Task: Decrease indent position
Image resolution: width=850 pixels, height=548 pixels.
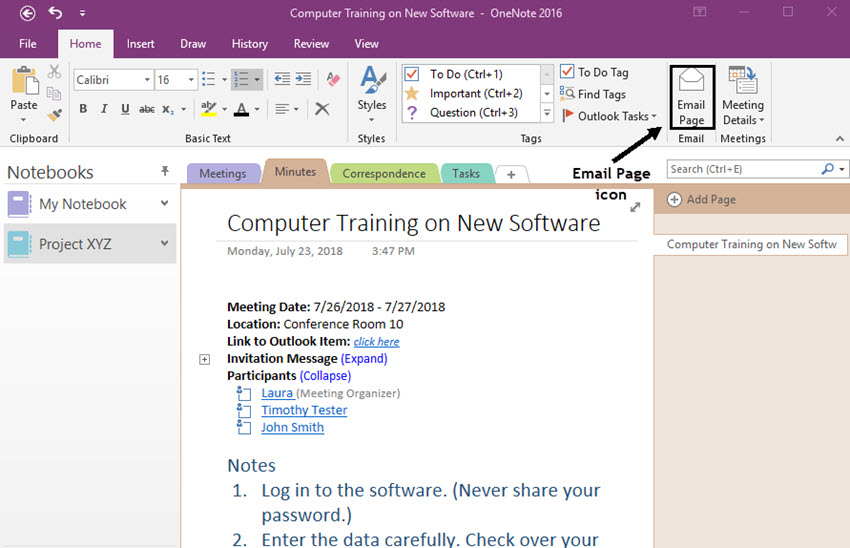Action: pyautogui.click(x=282, y=79)
